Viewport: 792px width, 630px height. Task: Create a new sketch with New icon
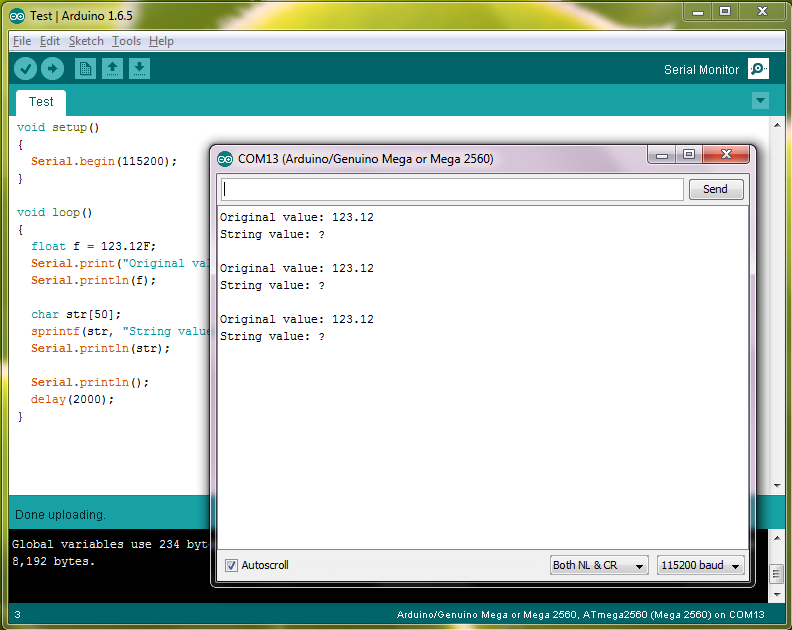[x=85, y=69]
